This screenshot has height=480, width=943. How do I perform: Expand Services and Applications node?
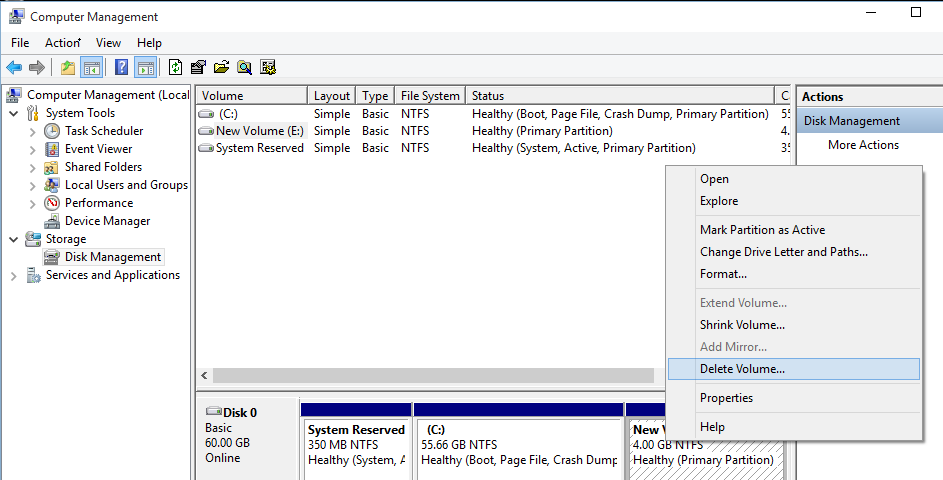click(14, 275)
